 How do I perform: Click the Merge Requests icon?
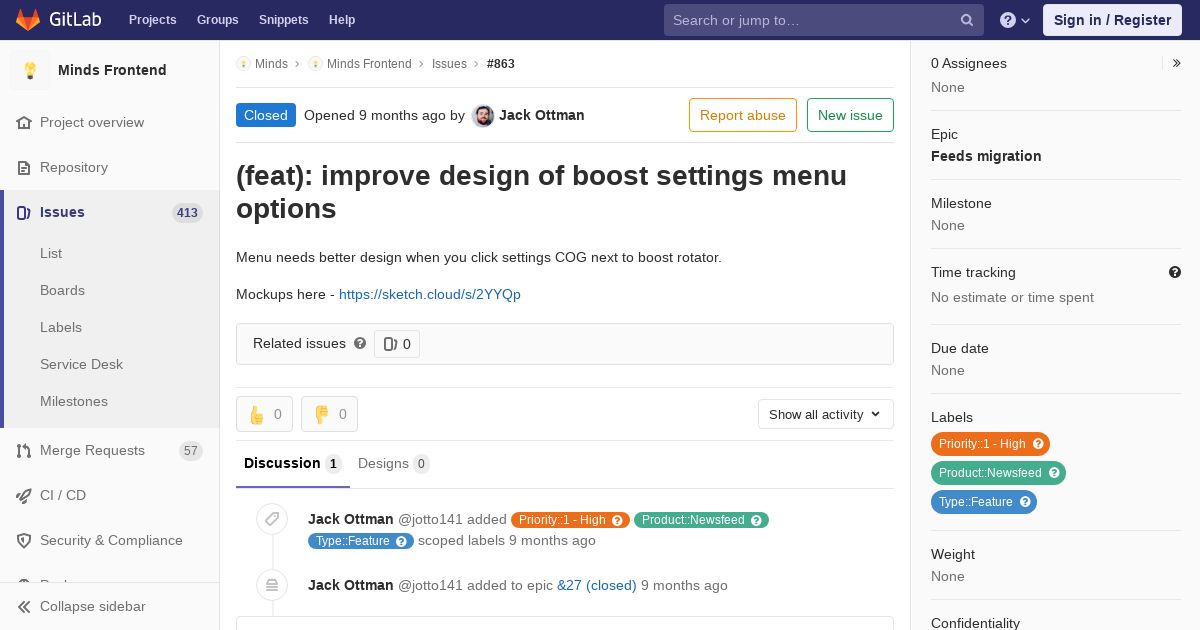pos(24,451)
